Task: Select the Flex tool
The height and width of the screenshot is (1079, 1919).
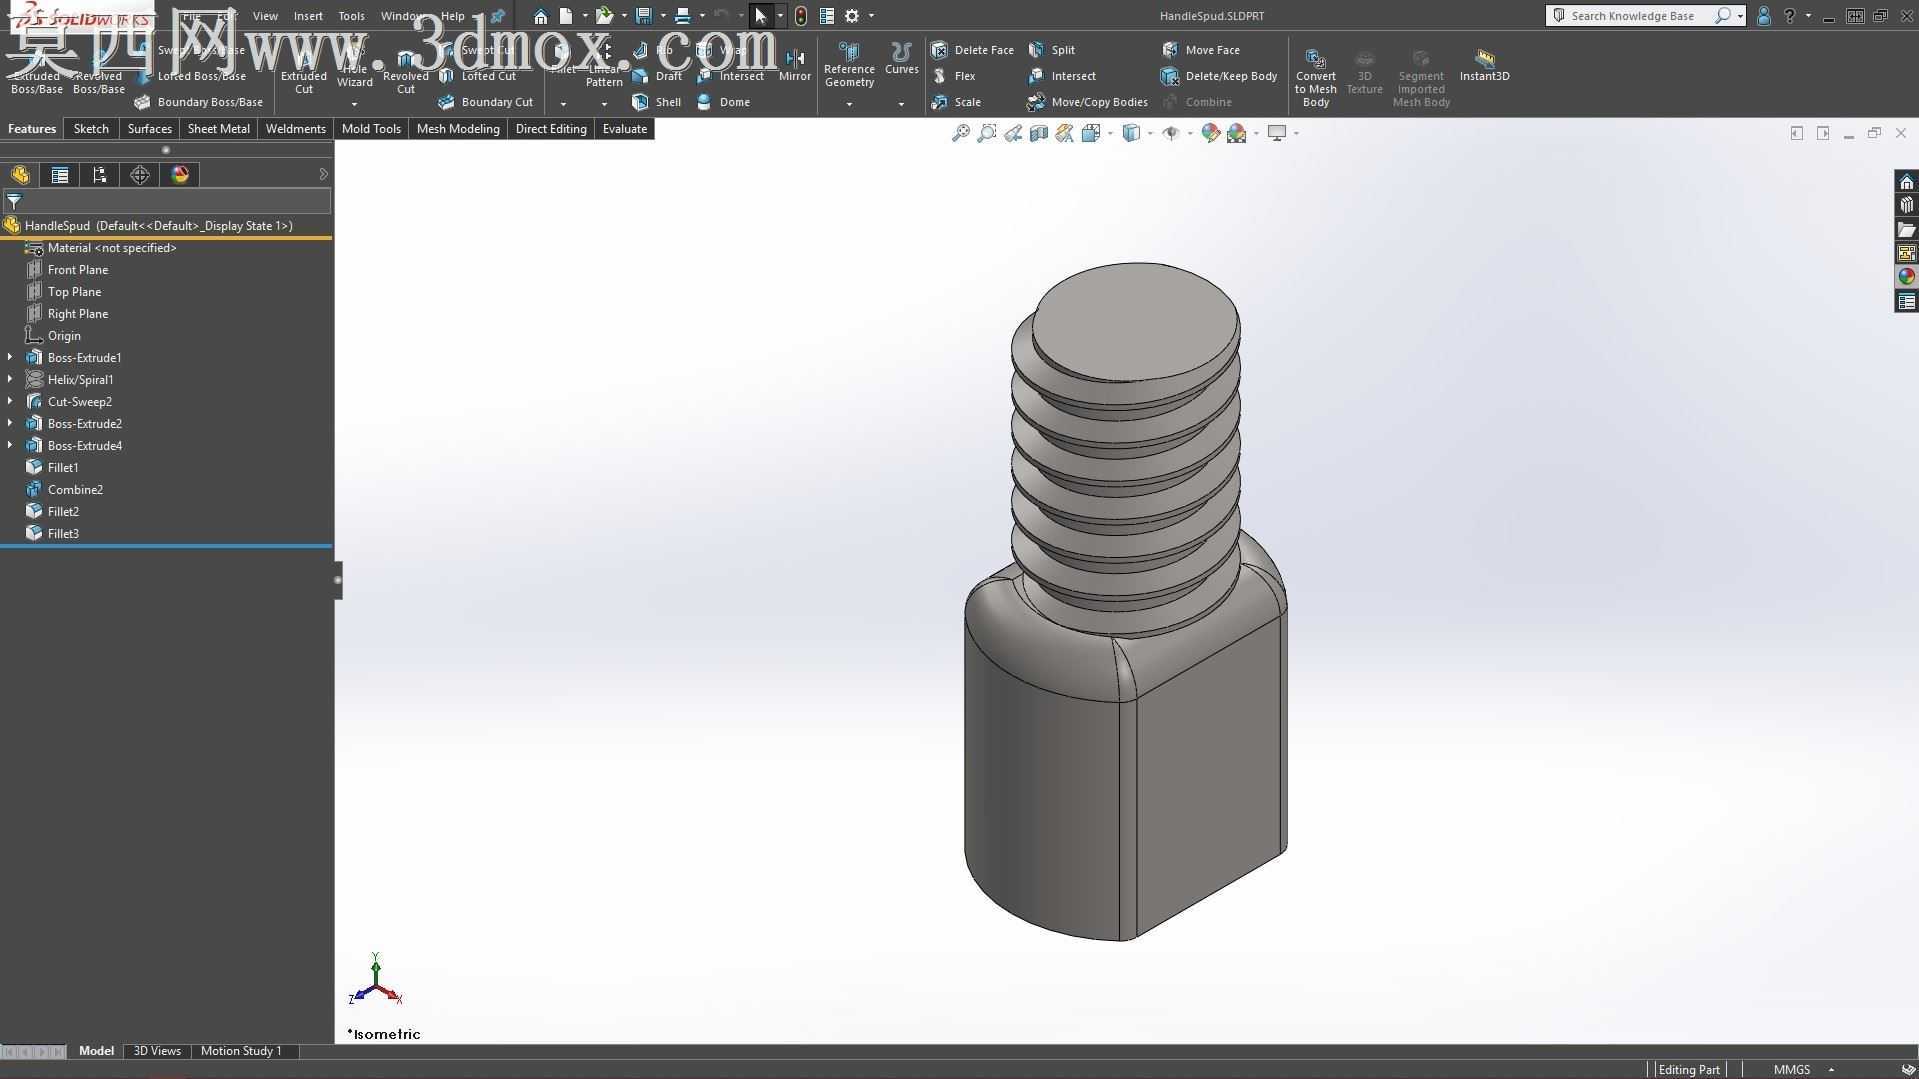Action: click(x=953, y=76)
